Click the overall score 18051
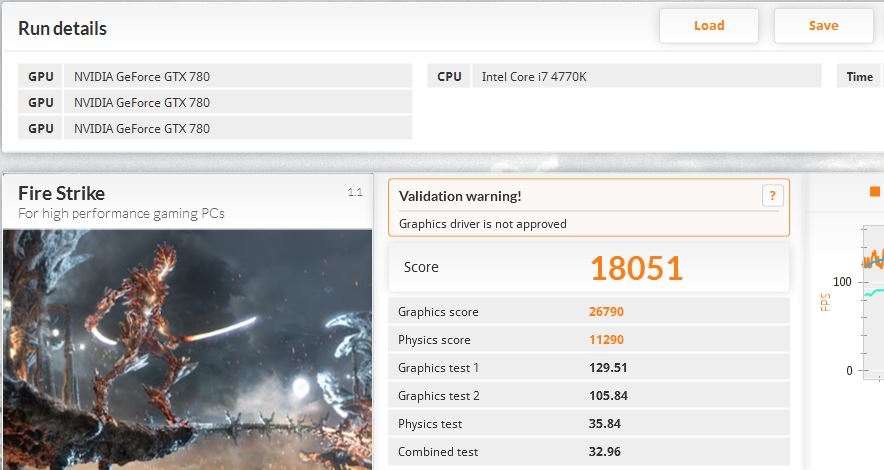 (x=636, y=268)
